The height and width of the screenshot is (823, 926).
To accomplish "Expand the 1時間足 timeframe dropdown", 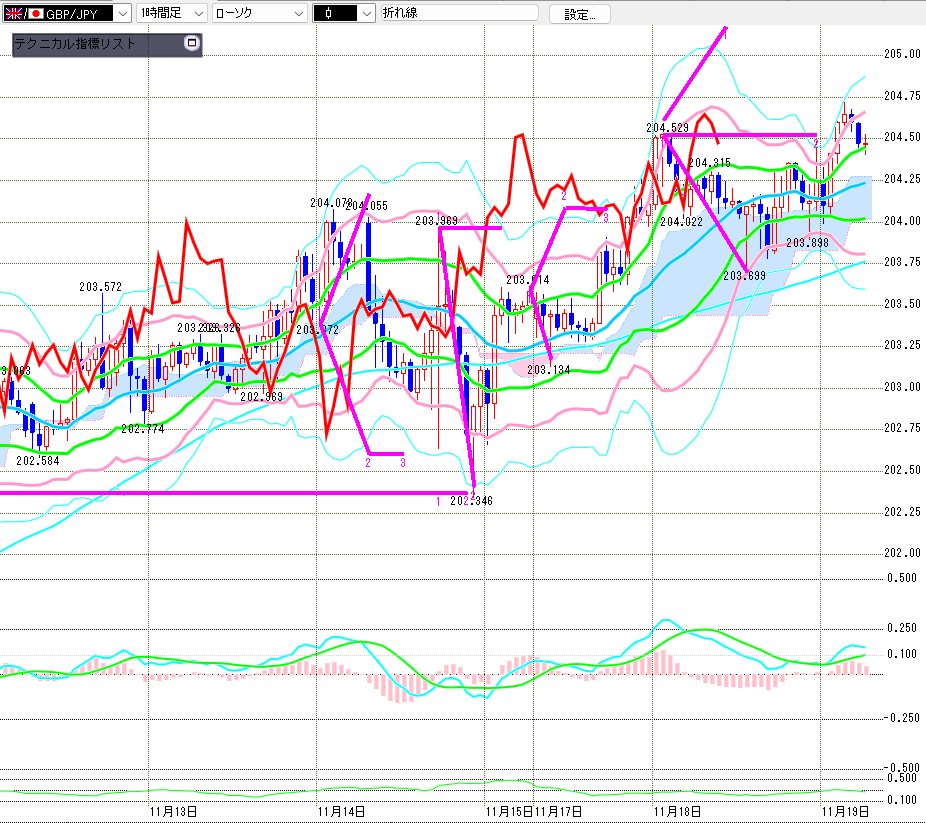I will tap(197, 13).
